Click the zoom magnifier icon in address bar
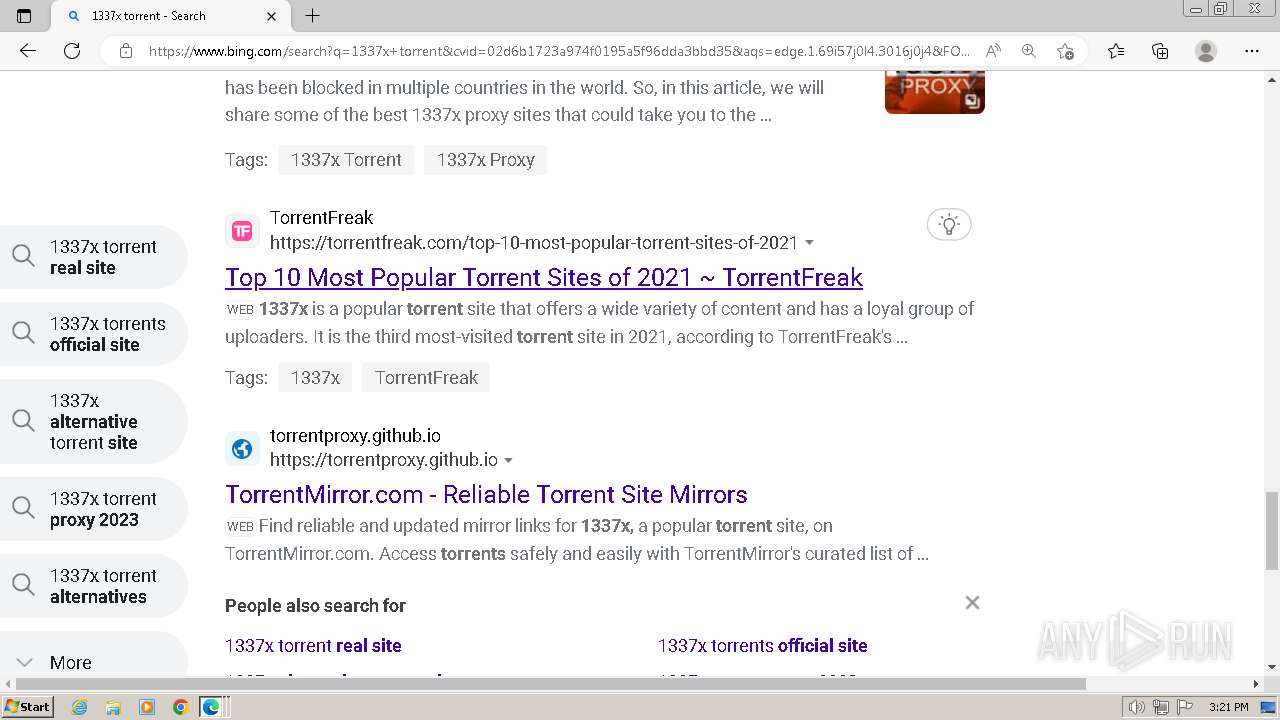 [x=1029, y=51]
